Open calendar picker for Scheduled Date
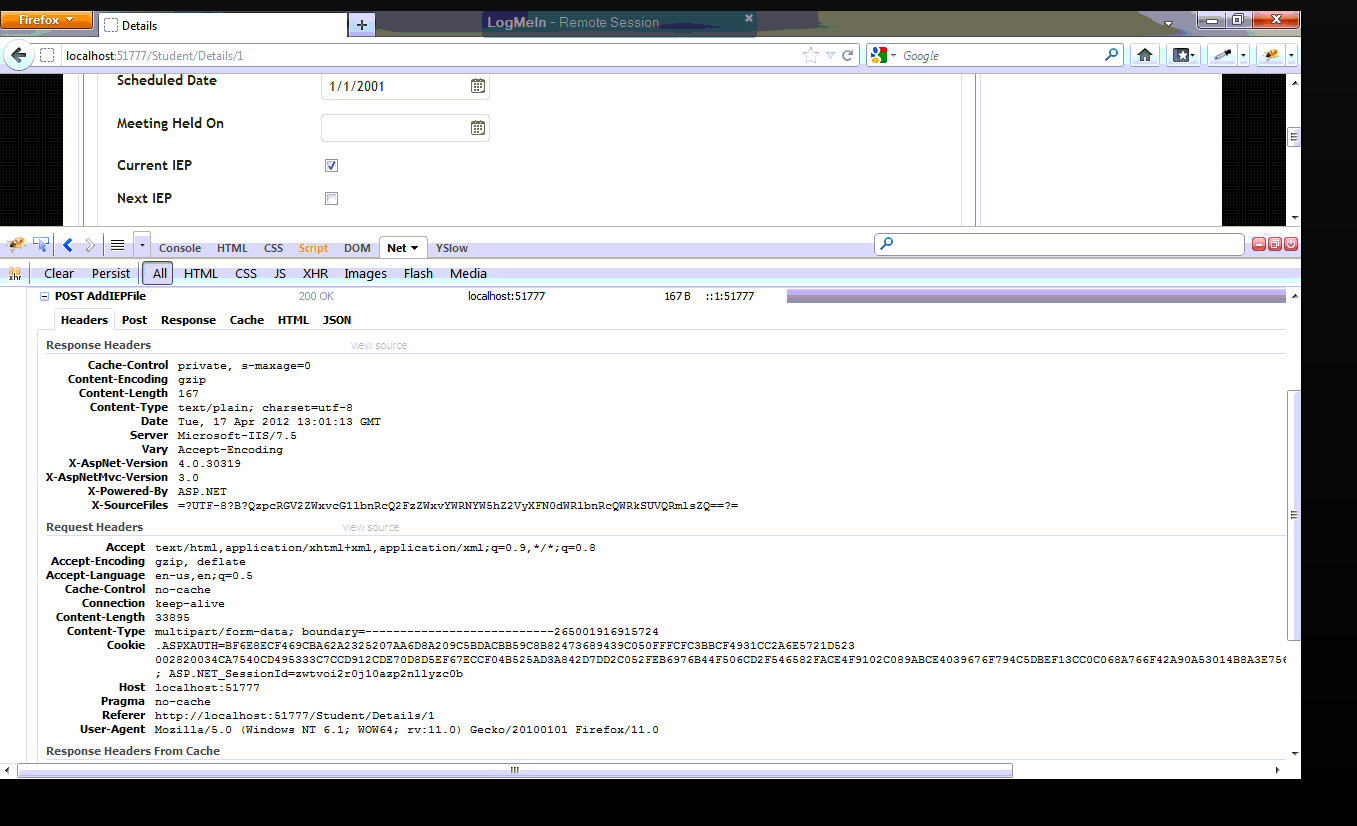This screenshot has height=826, width=1357. pyautogui.click(x=478, y=86)
